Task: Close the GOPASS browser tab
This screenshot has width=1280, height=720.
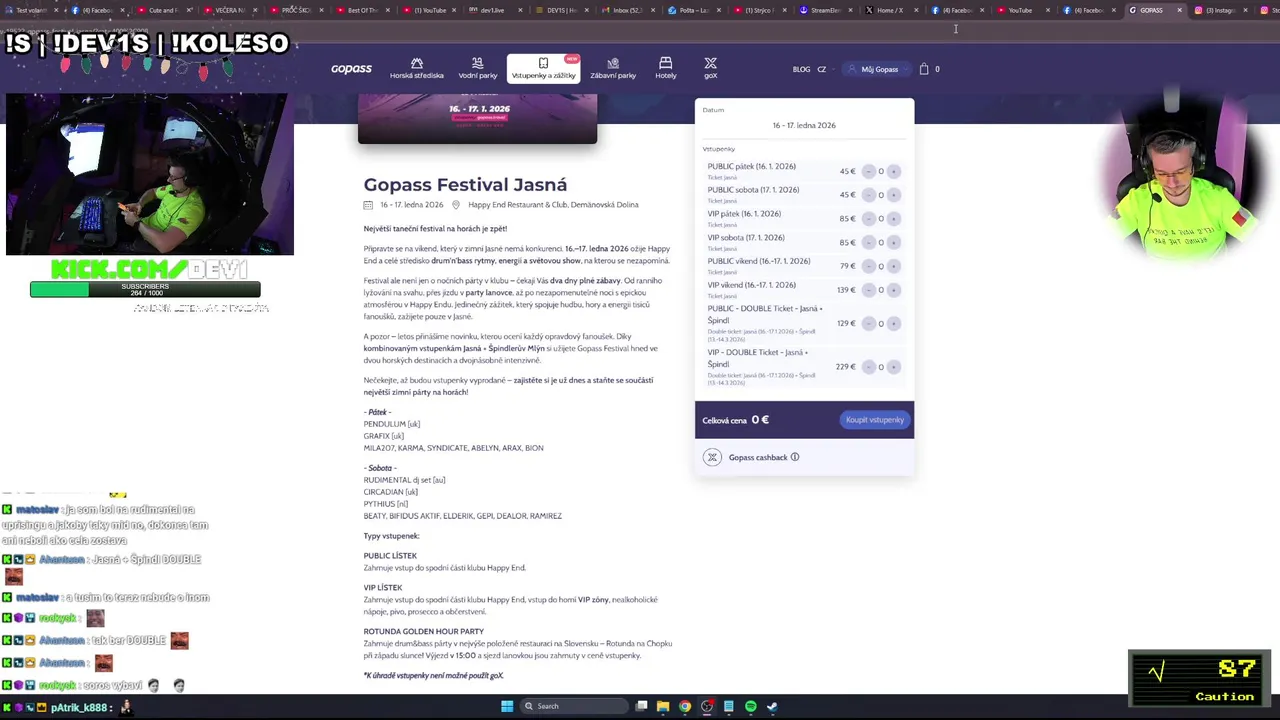Action: [1180, 10]
